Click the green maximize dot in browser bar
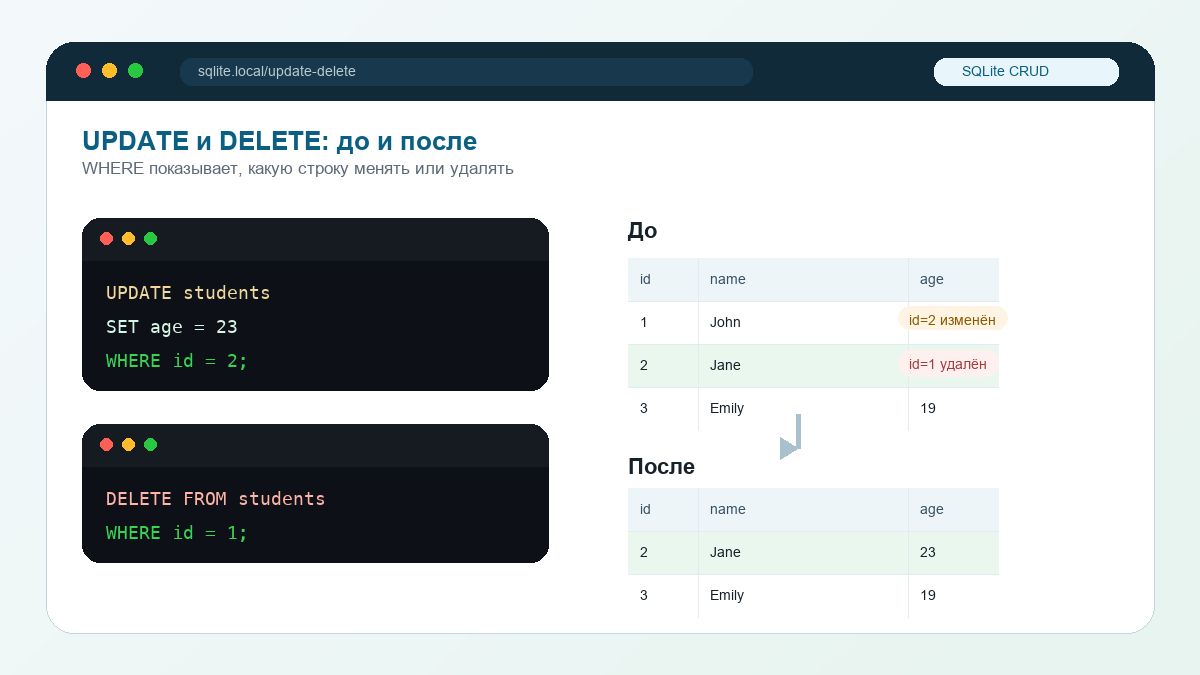Screen dimensions: 1200x675 coord(136,71)
